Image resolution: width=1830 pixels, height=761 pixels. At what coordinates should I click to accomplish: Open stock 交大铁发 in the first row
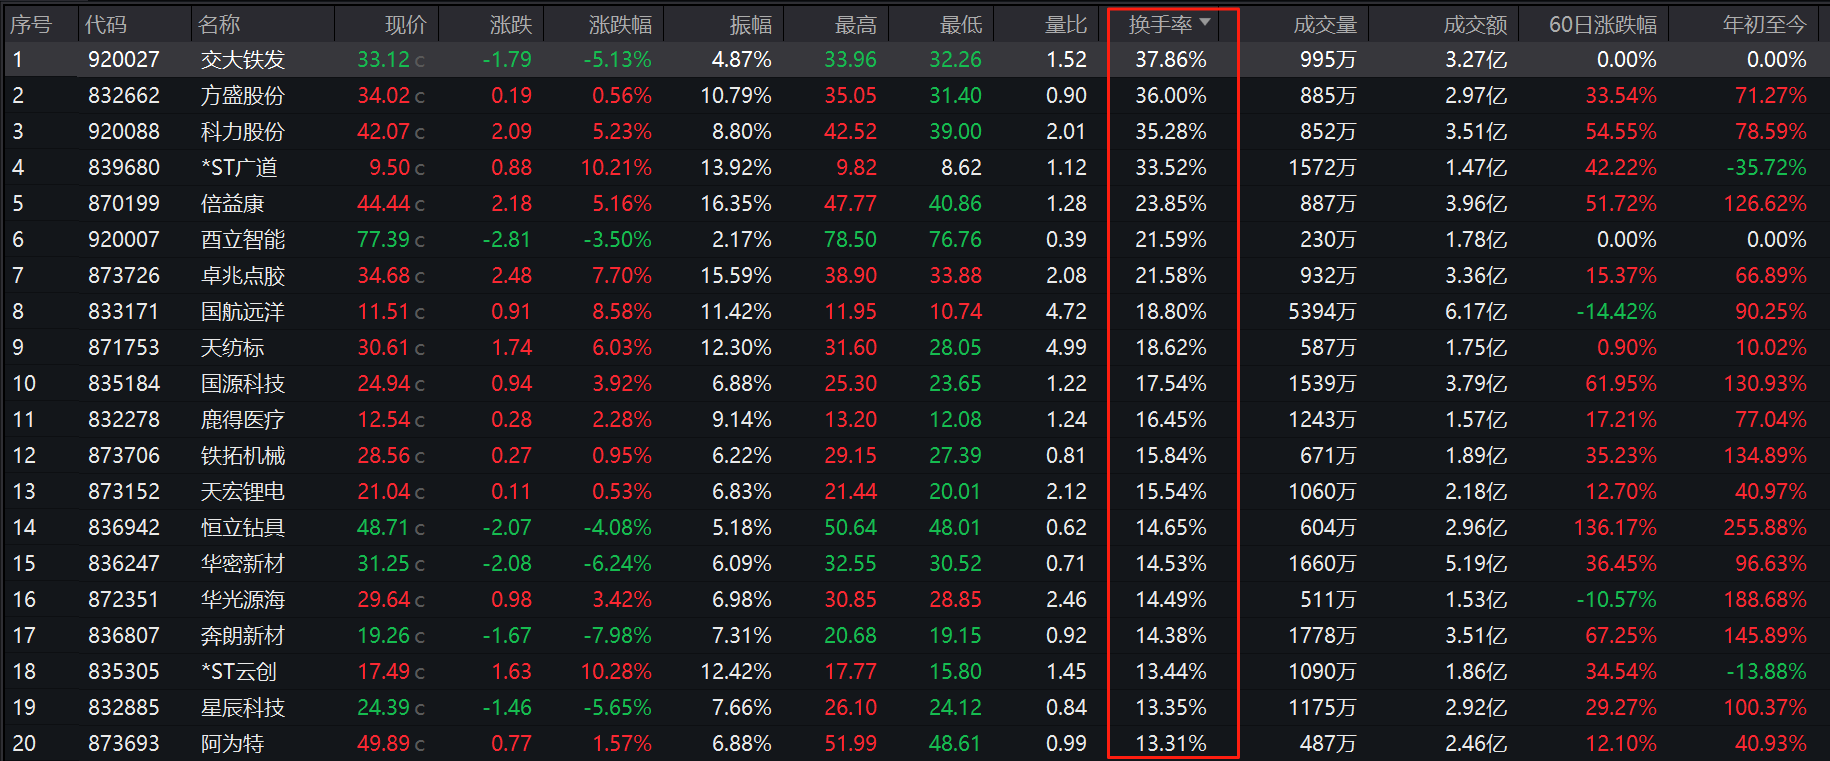click(243, 60)
